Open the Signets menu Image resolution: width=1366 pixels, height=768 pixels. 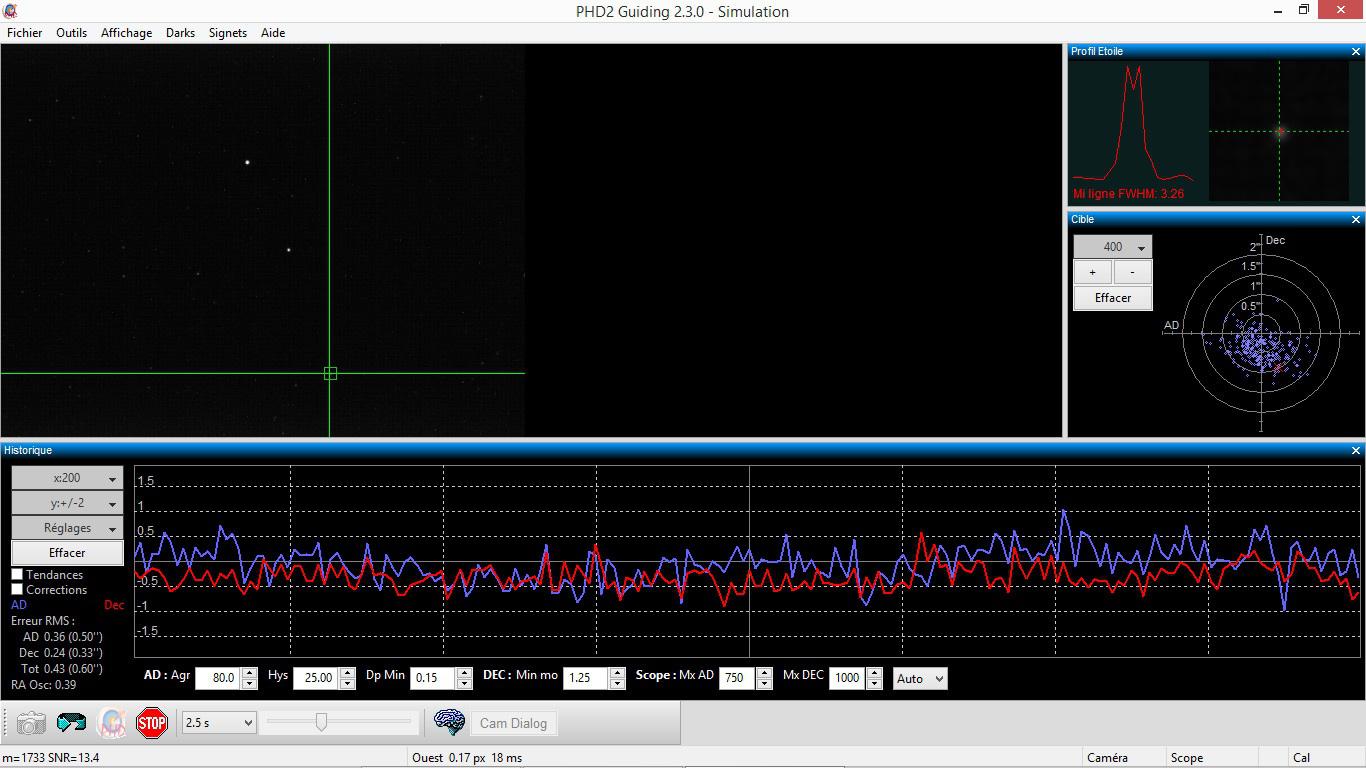[228, 33]
